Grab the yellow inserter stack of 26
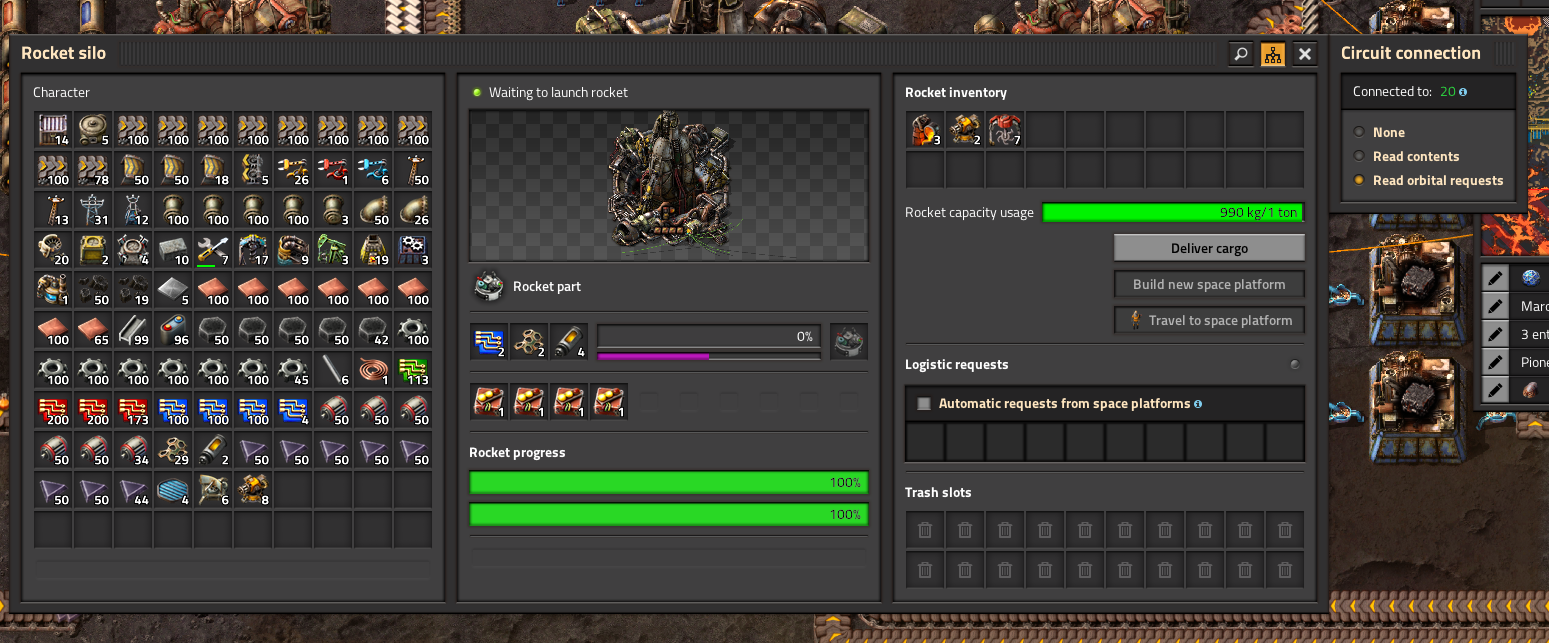This screenshot has height=643, width=1549. click(293, 169)
